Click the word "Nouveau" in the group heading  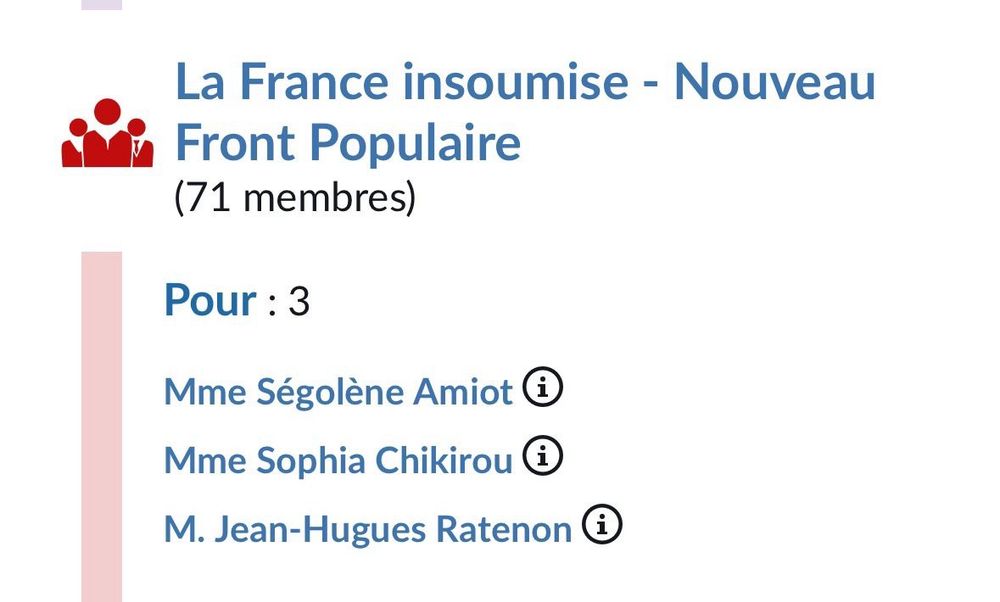tap(775, 82)
